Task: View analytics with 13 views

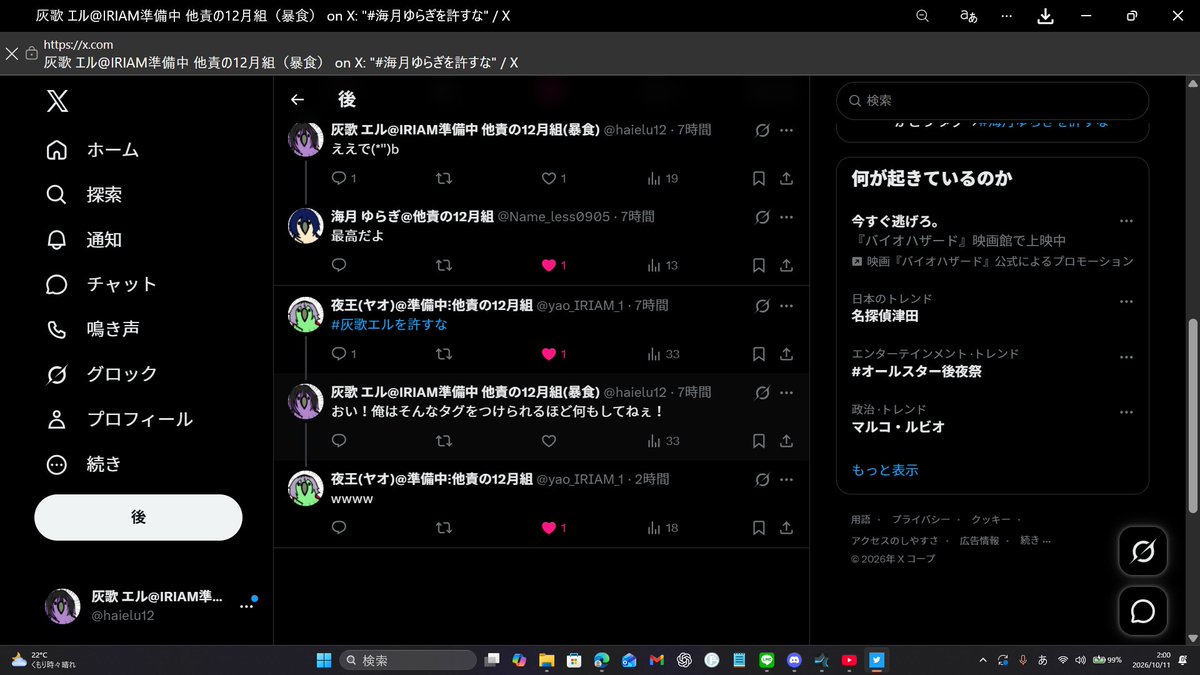Action: (663, 265)
